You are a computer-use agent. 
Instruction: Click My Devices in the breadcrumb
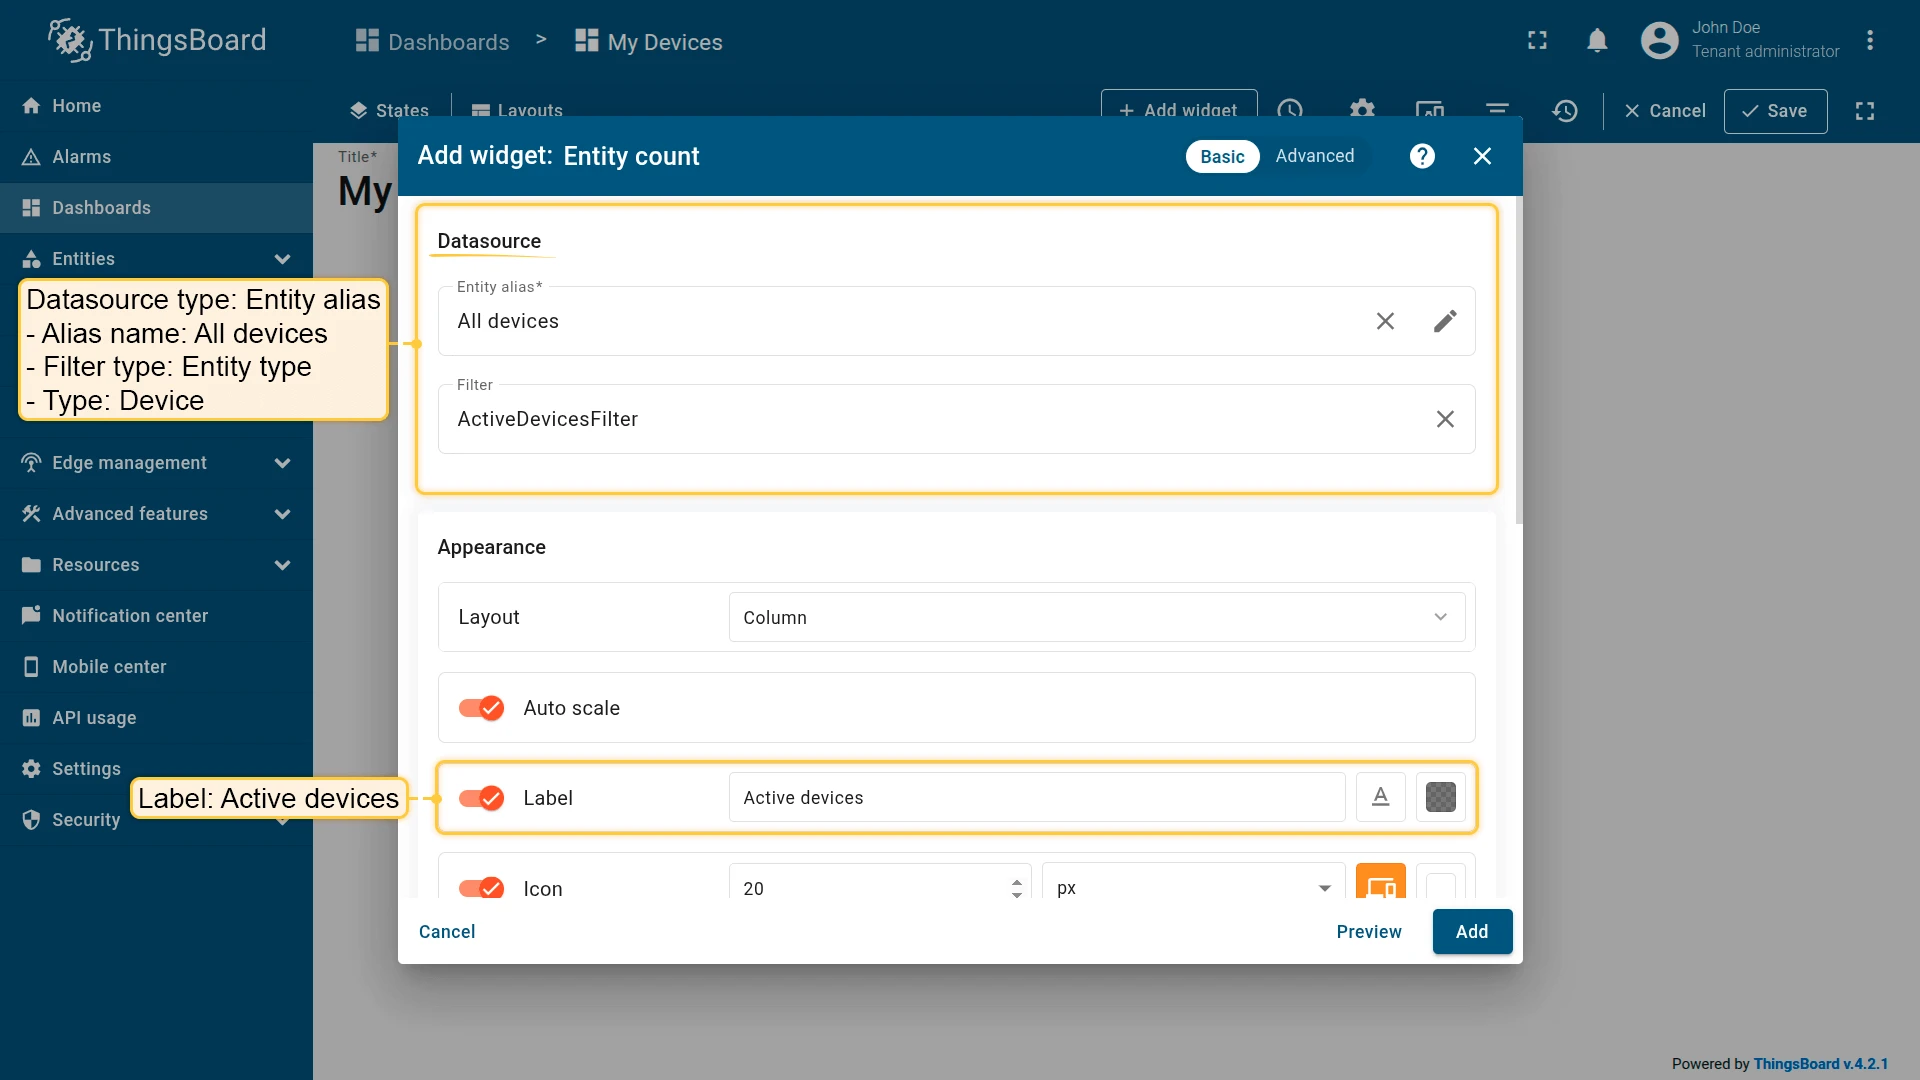pos(649,42)
